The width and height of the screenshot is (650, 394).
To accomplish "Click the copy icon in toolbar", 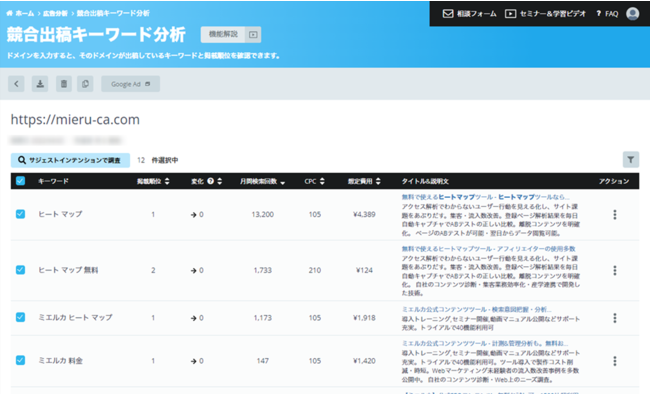I will (x=85, y=84).
